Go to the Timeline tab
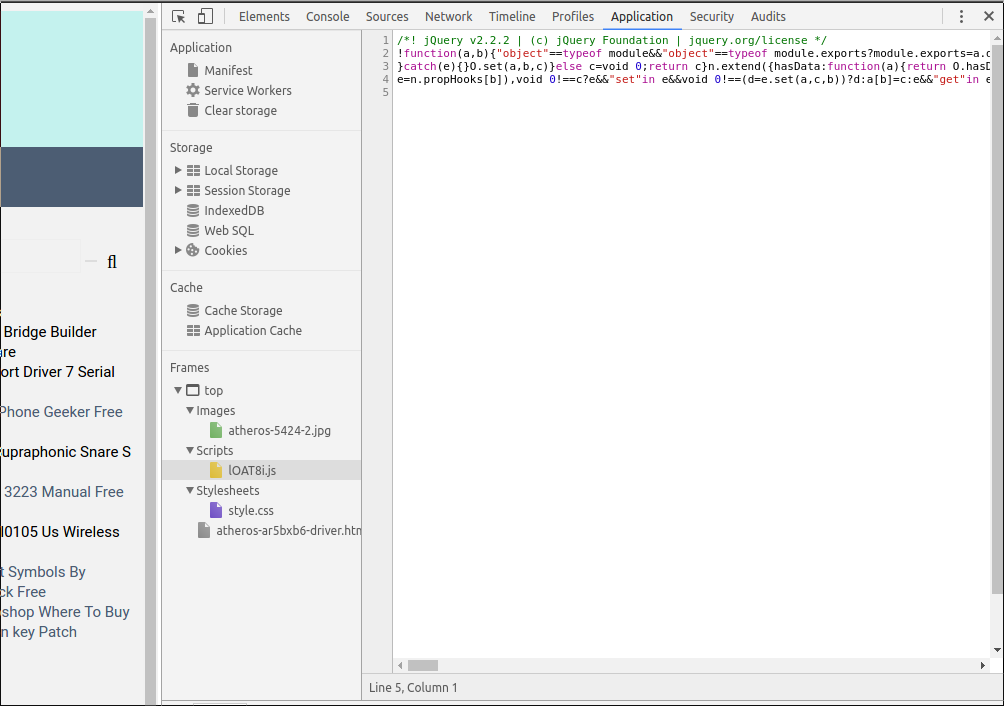Image resolution: width=1004 pixels, height=706 pixels. (512, 17)
